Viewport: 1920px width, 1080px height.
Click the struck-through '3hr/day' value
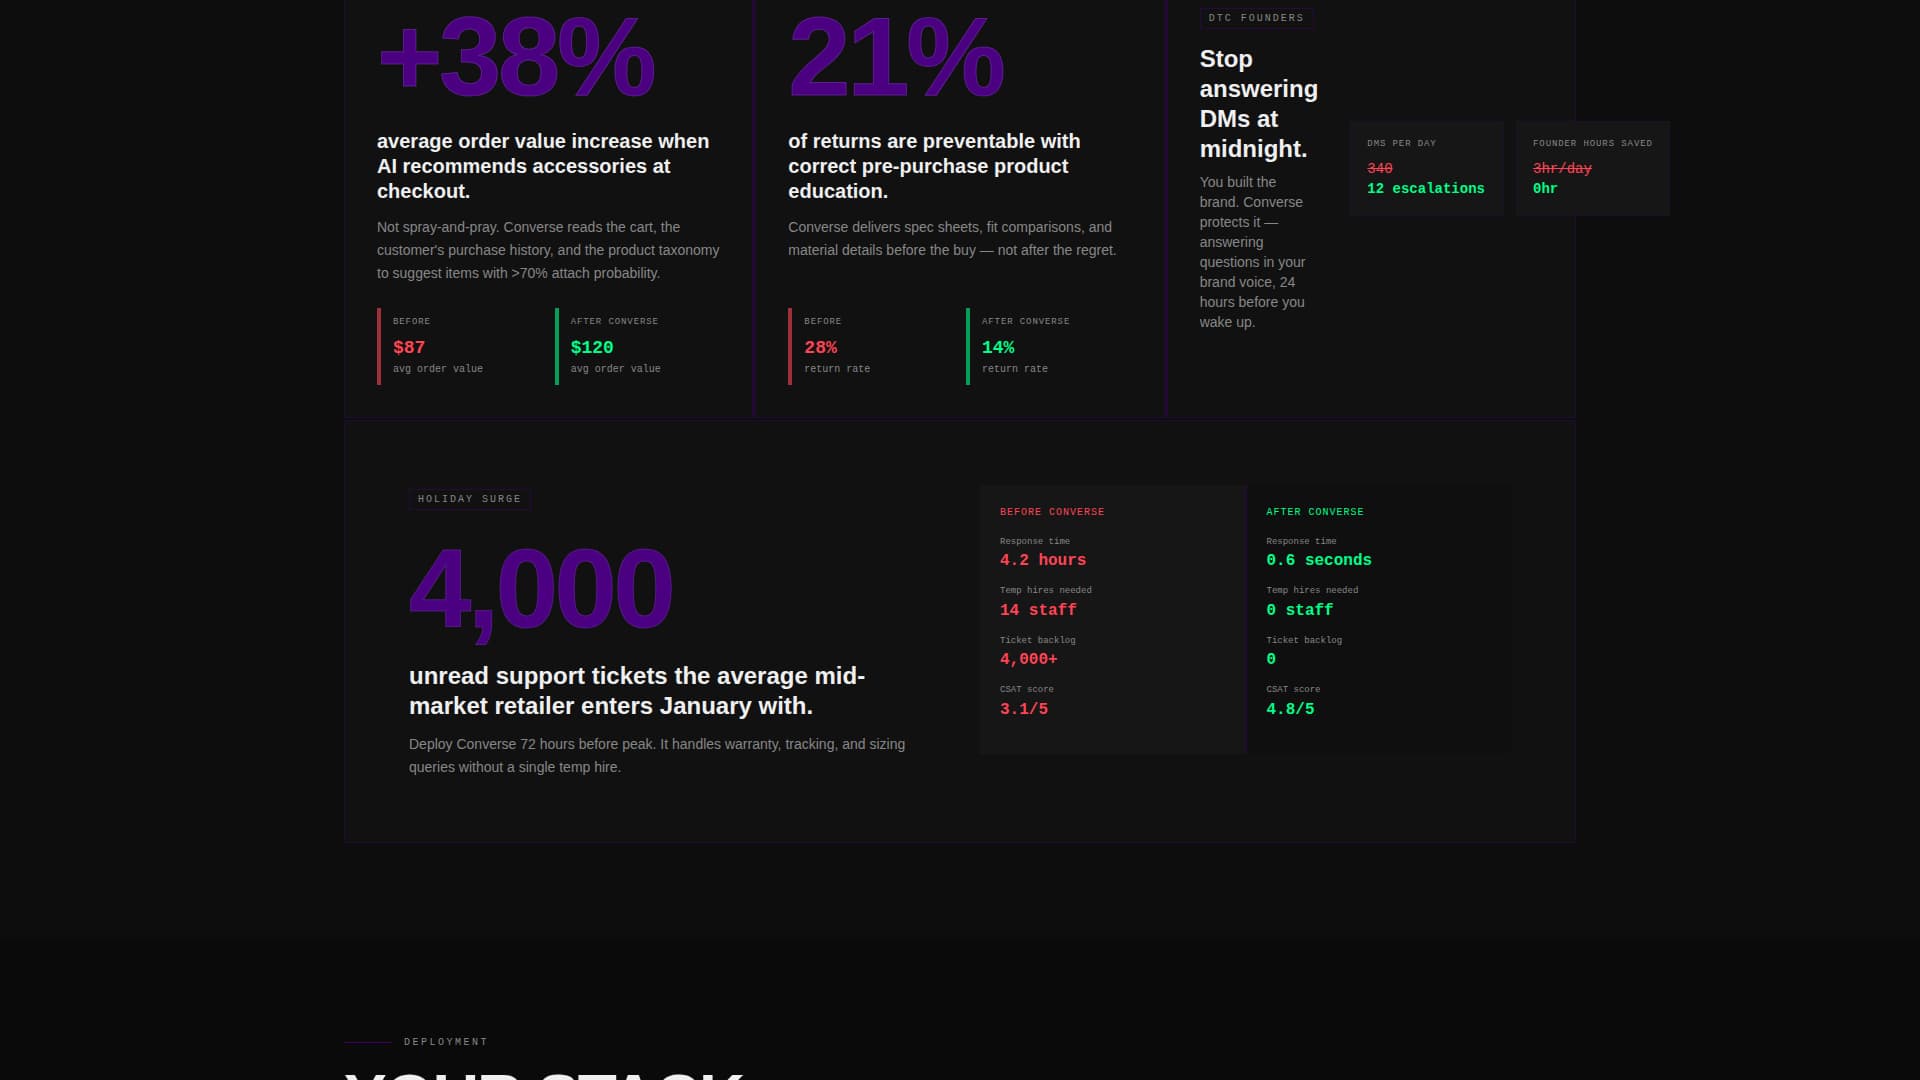coord(1562,168)
